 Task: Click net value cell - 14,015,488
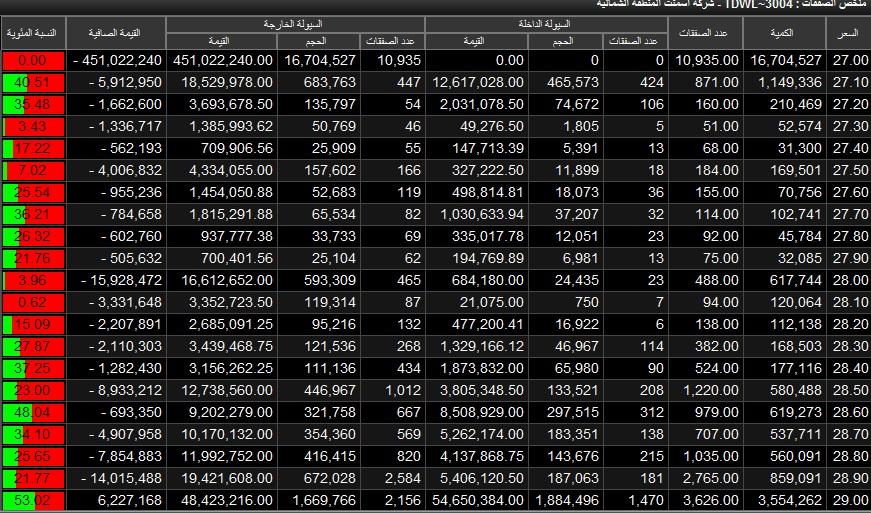pyautogui.click(x=116, y=478)
